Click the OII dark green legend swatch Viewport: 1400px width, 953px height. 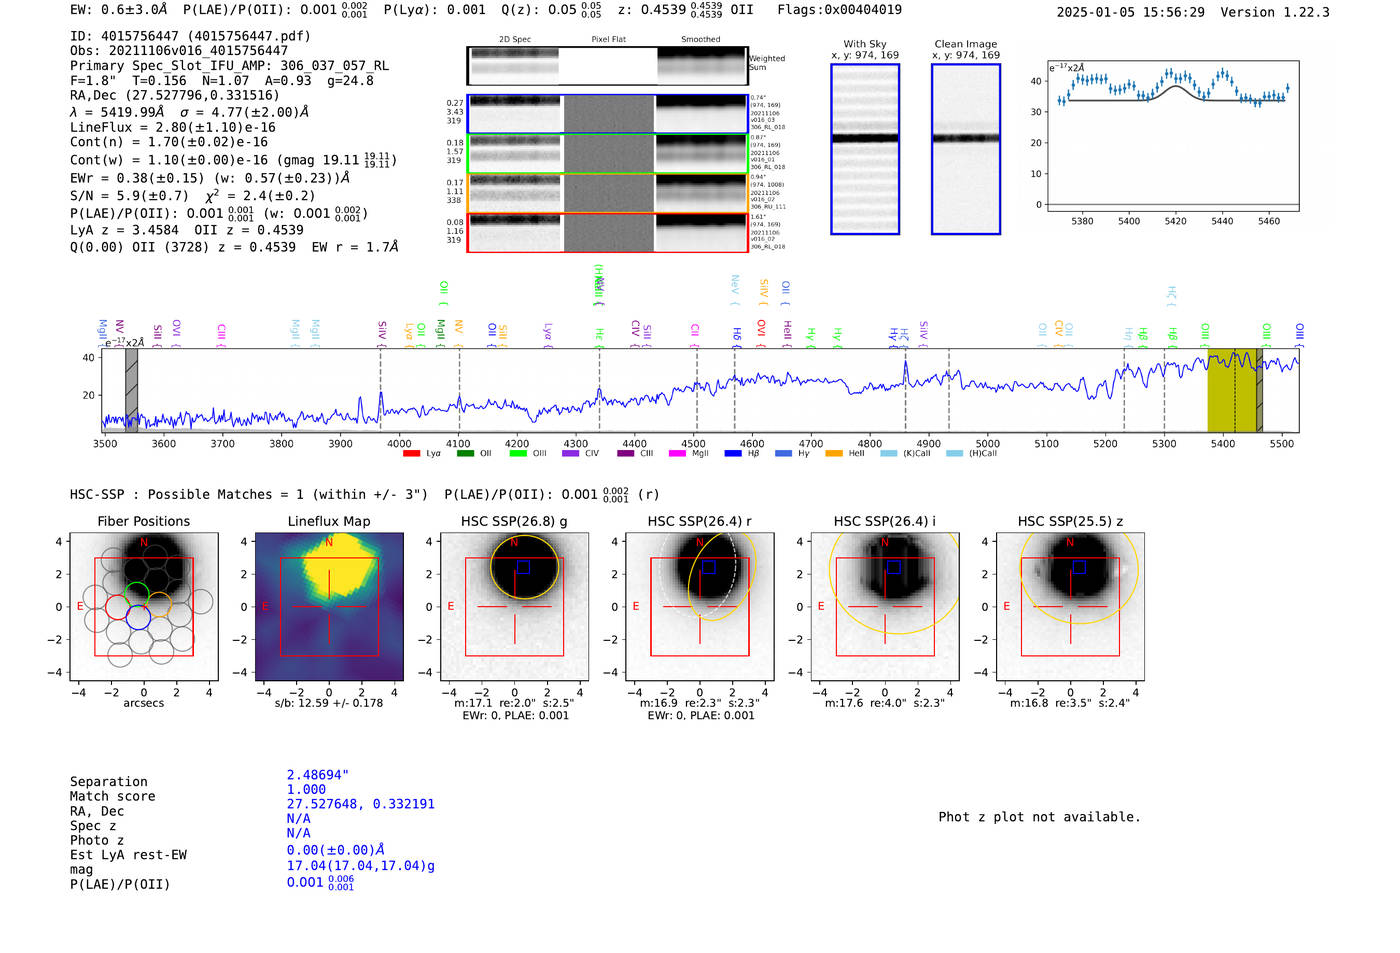coord(465,454)
